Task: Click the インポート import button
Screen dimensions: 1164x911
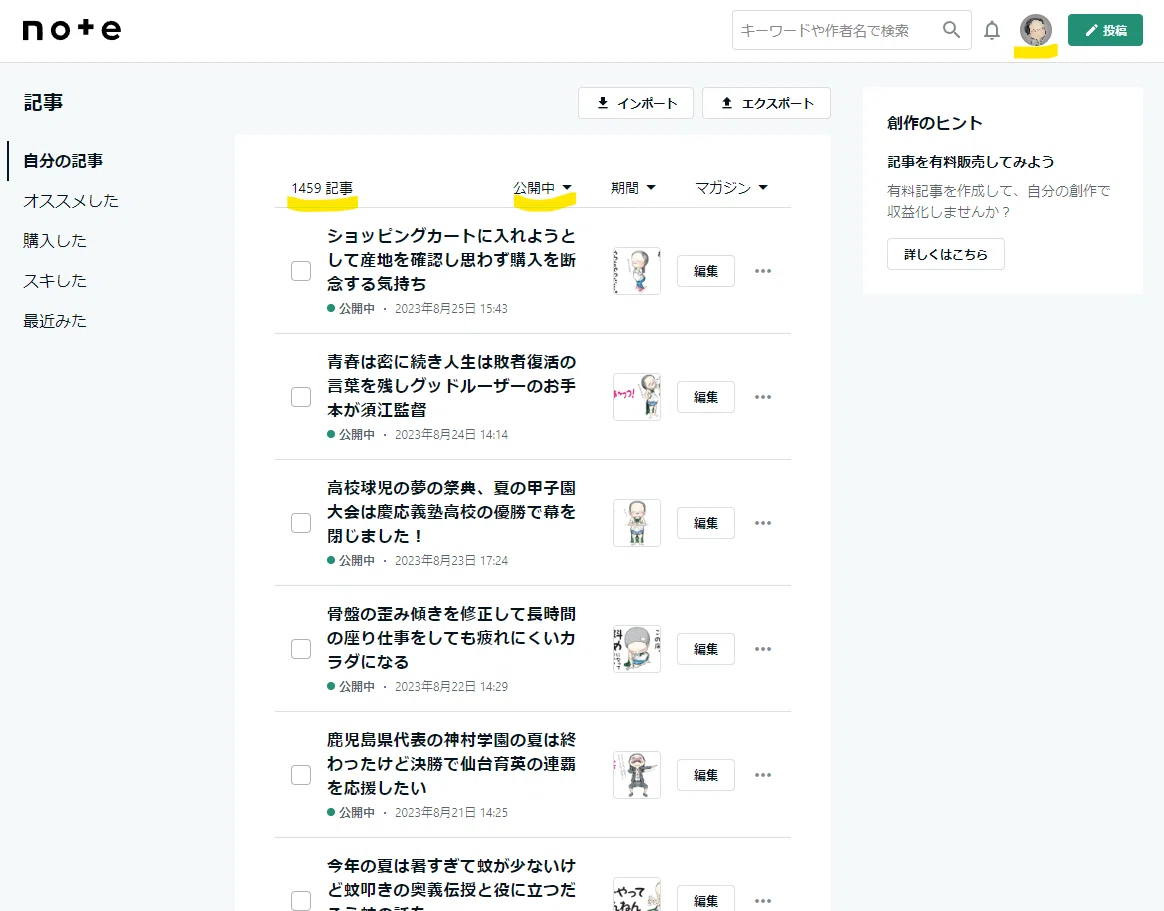Action: 636,103
